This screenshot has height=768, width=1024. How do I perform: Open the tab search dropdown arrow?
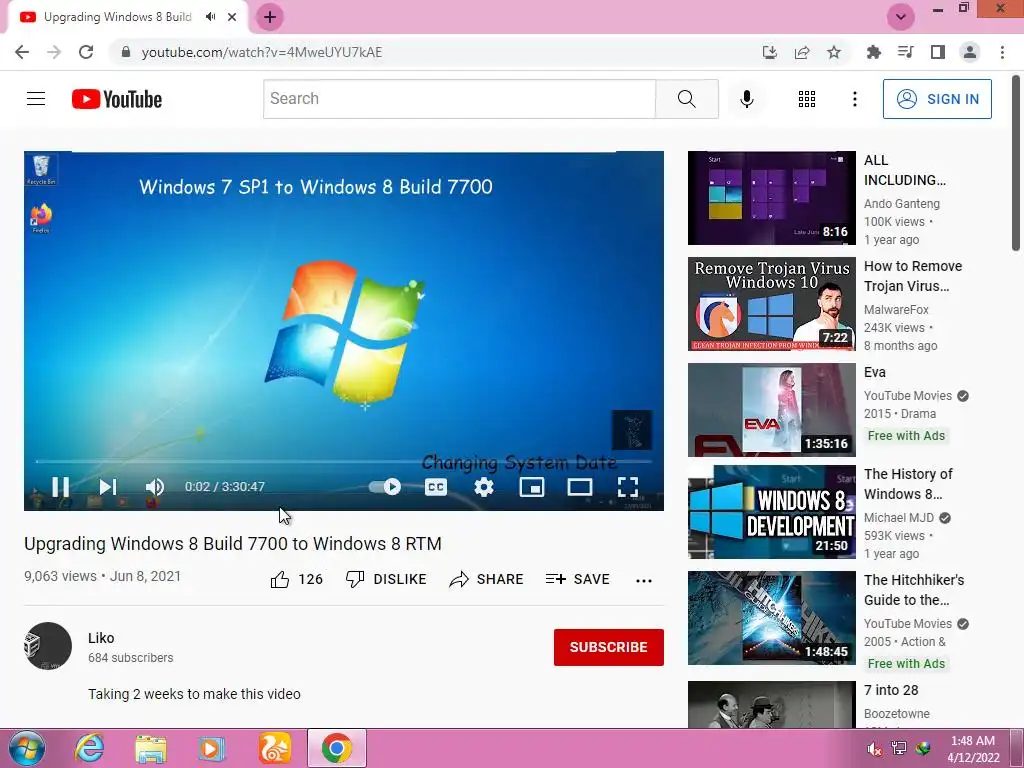coord(901,17)
